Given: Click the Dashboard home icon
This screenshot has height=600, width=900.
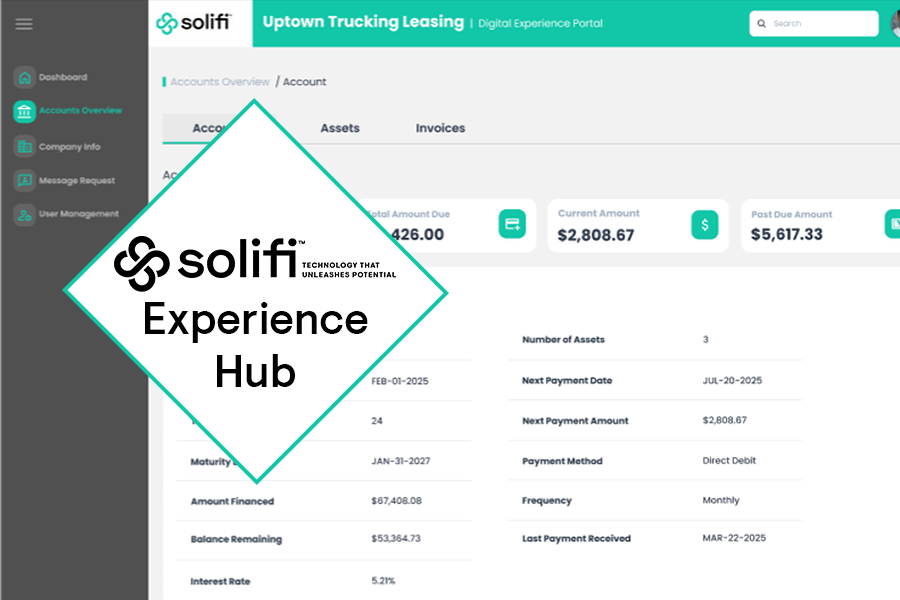Looking at the screenshot, I should pyautogui.click(x=25, y=78).
